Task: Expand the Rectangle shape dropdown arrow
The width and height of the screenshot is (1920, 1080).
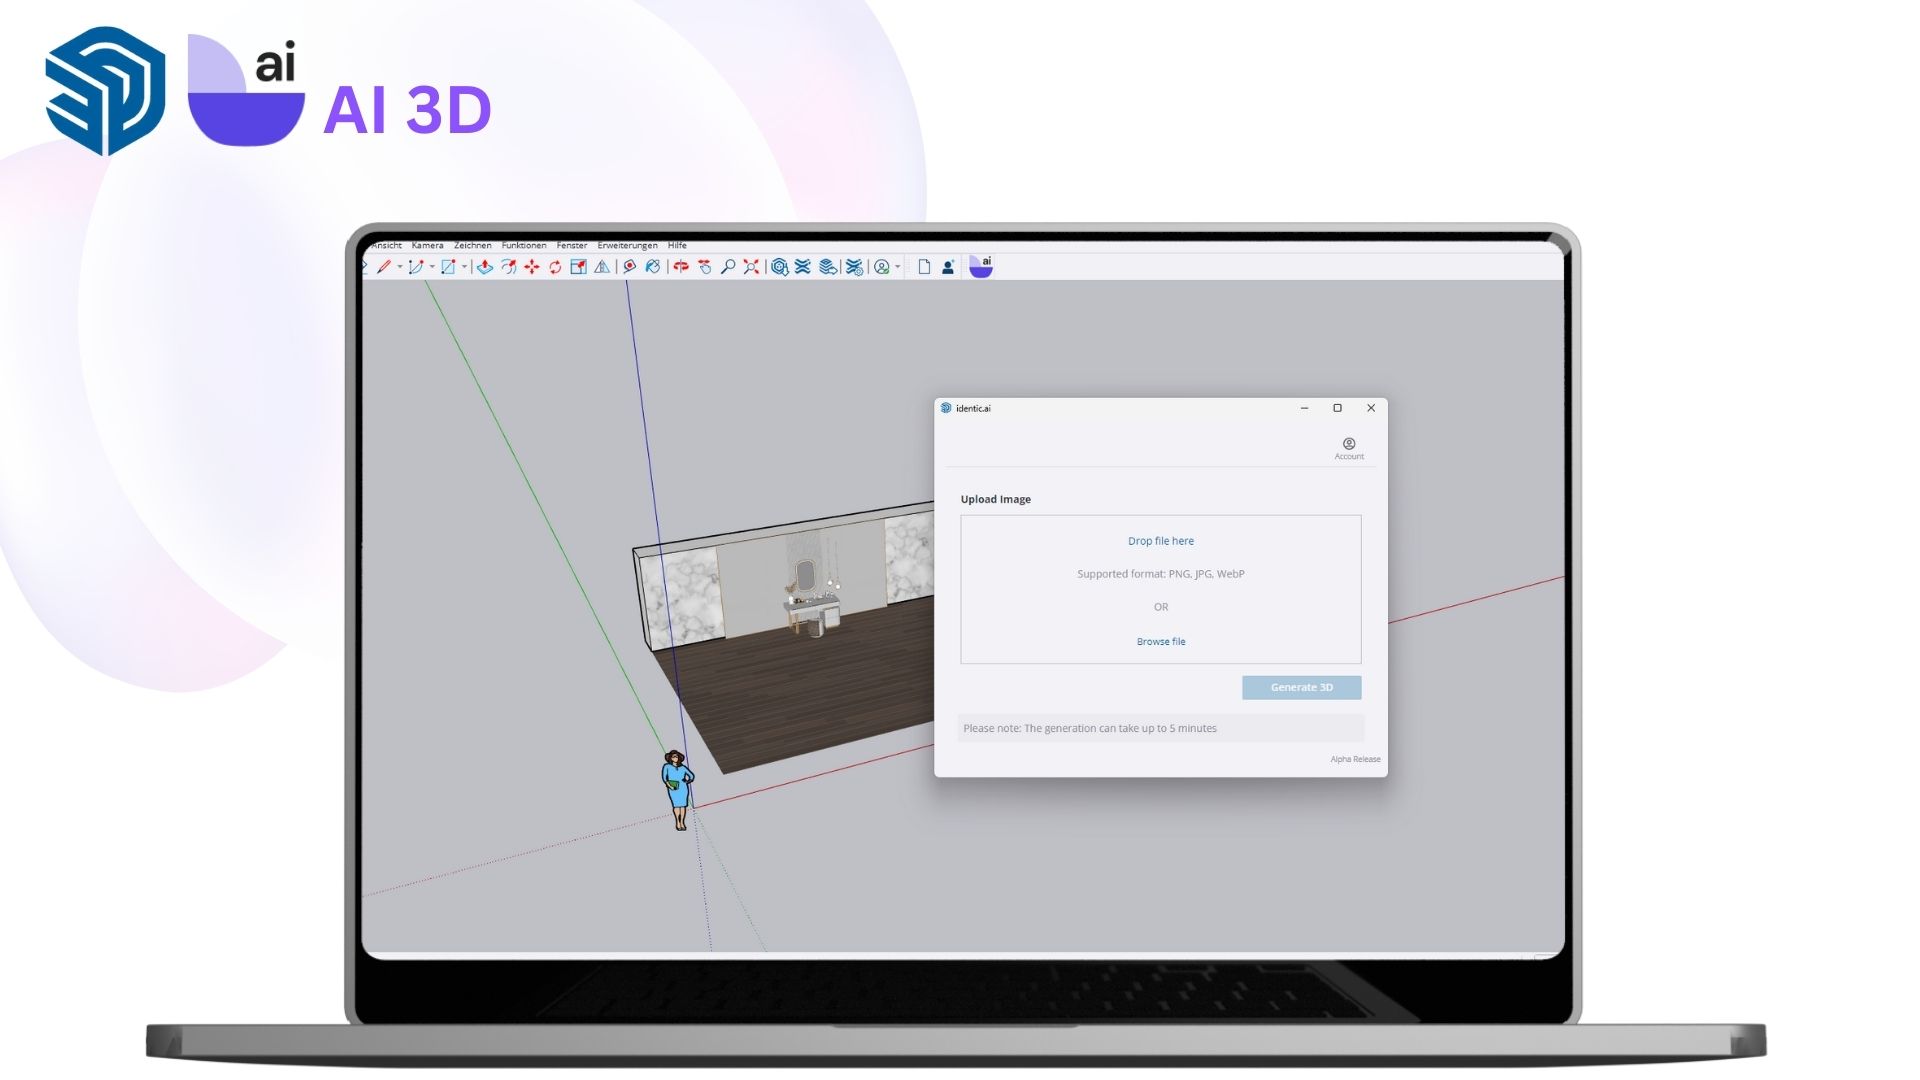Action: (464, 267)
